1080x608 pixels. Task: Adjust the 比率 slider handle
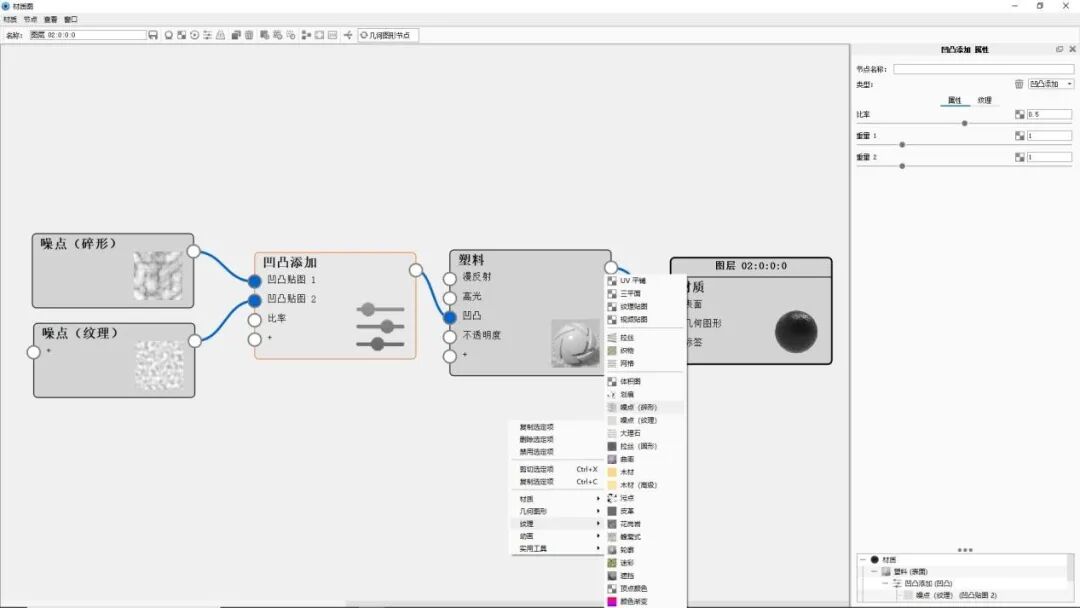[x=964, y=123]
